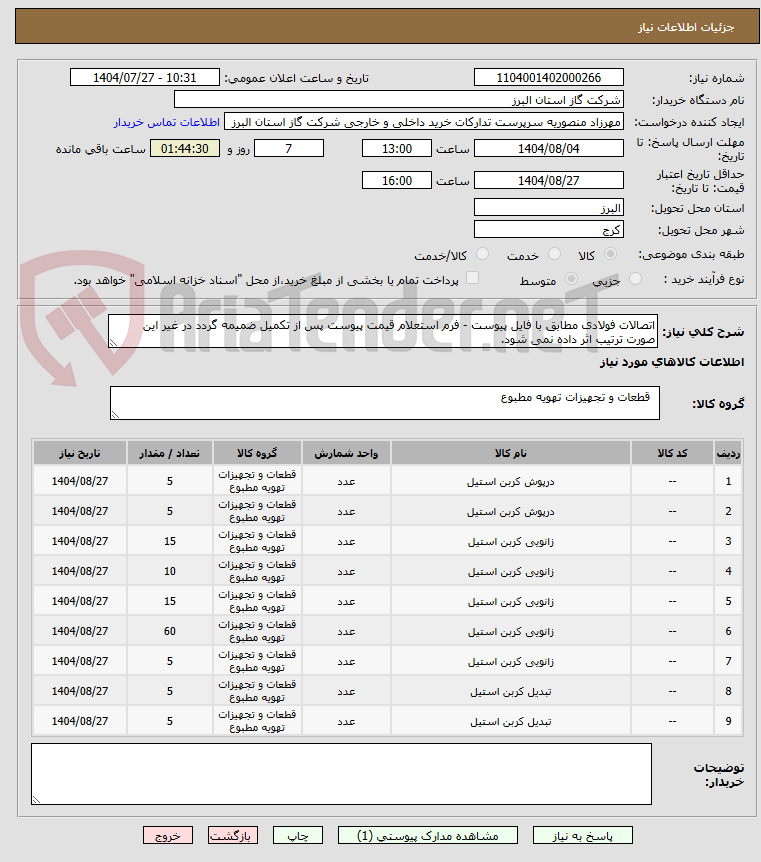Click زانویی کربن استیل in row 7

[511, 661]
